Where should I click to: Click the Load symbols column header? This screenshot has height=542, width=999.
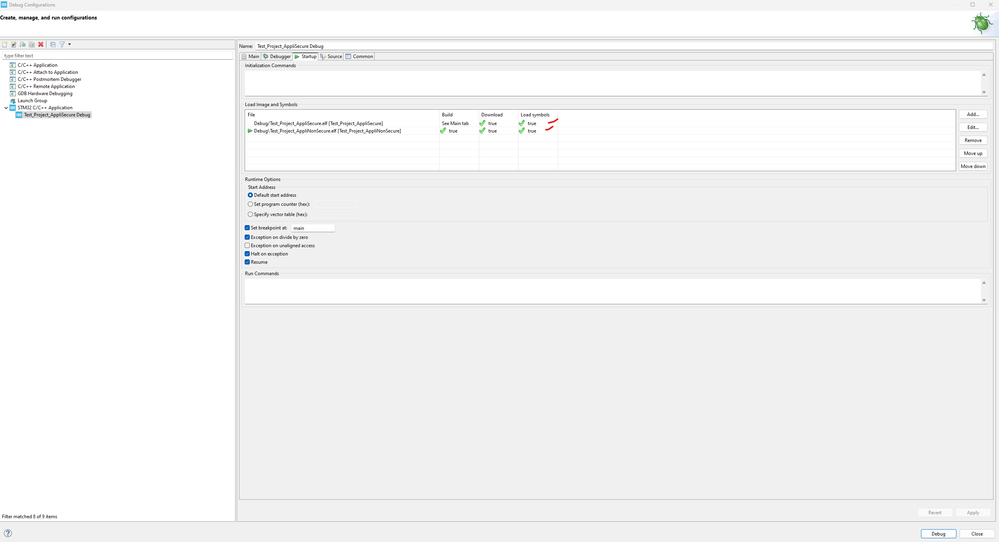coord(538,115)
